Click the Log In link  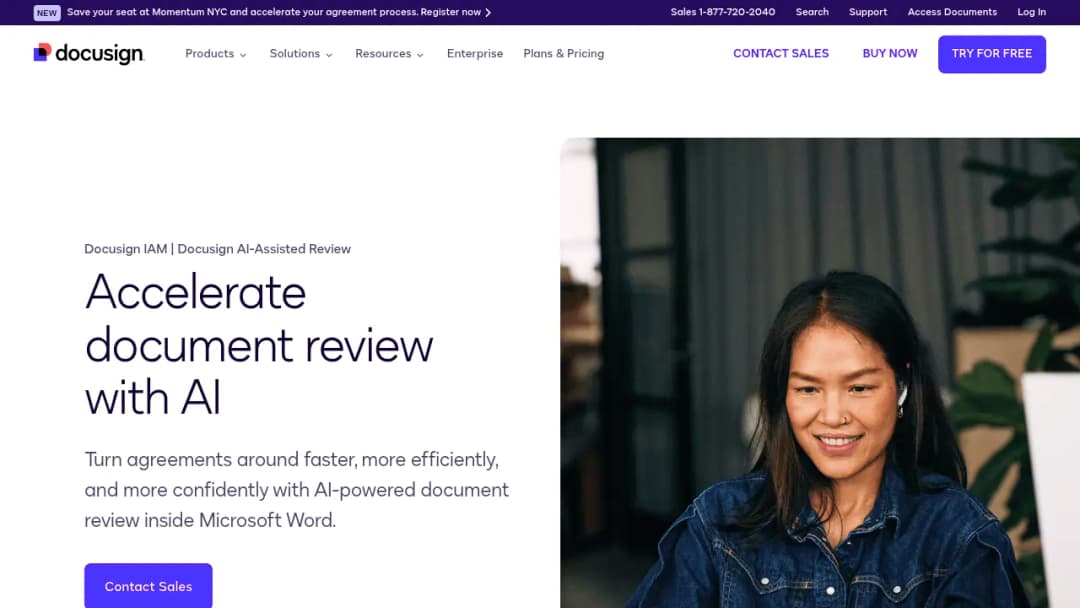pos(1031,12)
